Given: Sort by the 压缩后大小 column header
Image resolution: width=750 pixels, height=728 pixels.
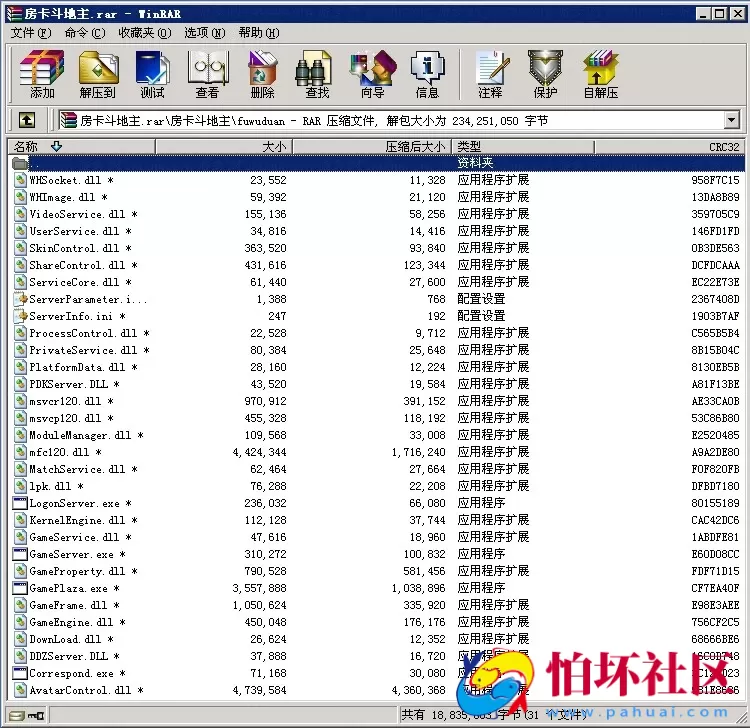Looking at the screenshot, I should tap(372, 146).
